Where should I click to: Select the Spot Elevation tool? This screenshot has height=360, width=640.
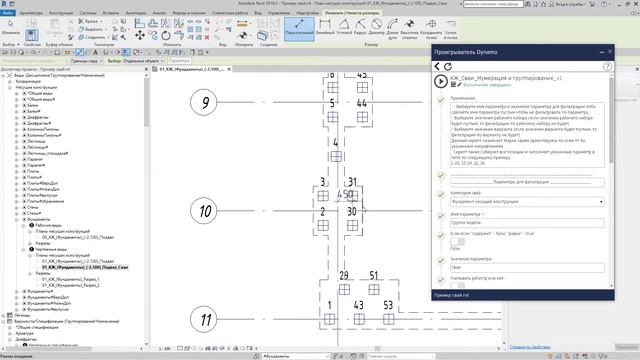point(409,29)
